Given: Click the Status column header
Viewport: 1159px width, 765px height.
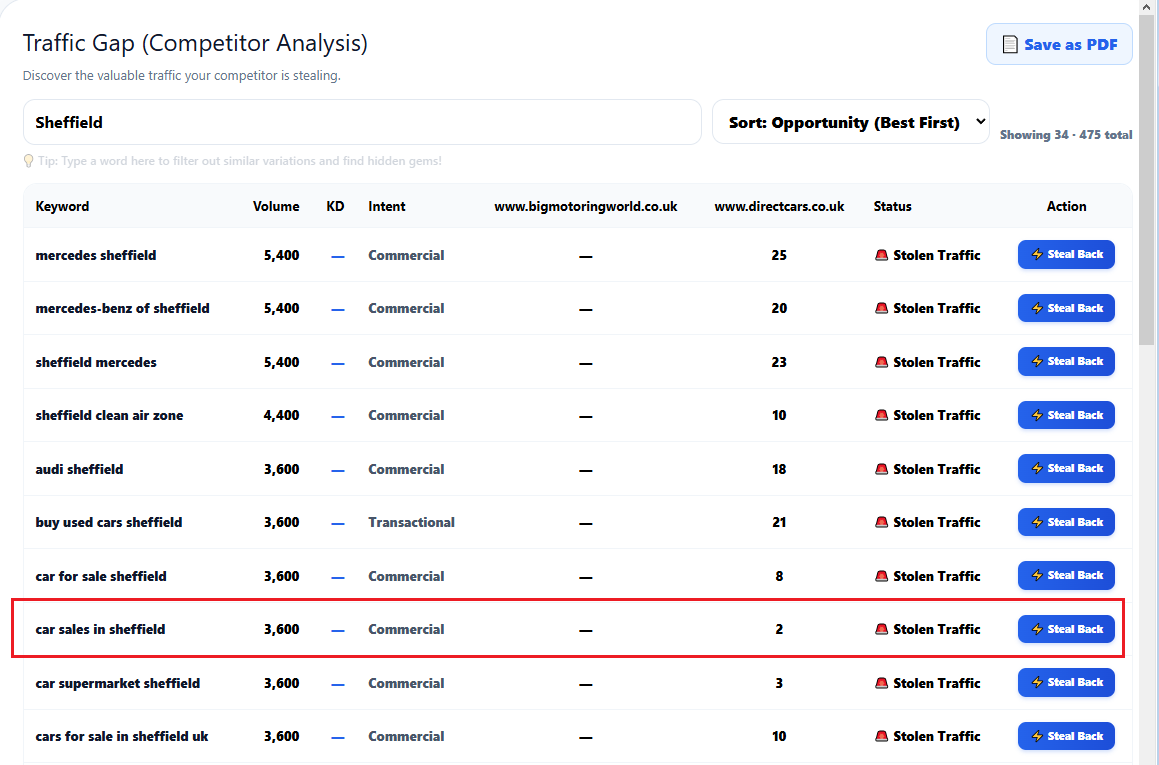Looking at the screenshot, I should click(892, 206).
